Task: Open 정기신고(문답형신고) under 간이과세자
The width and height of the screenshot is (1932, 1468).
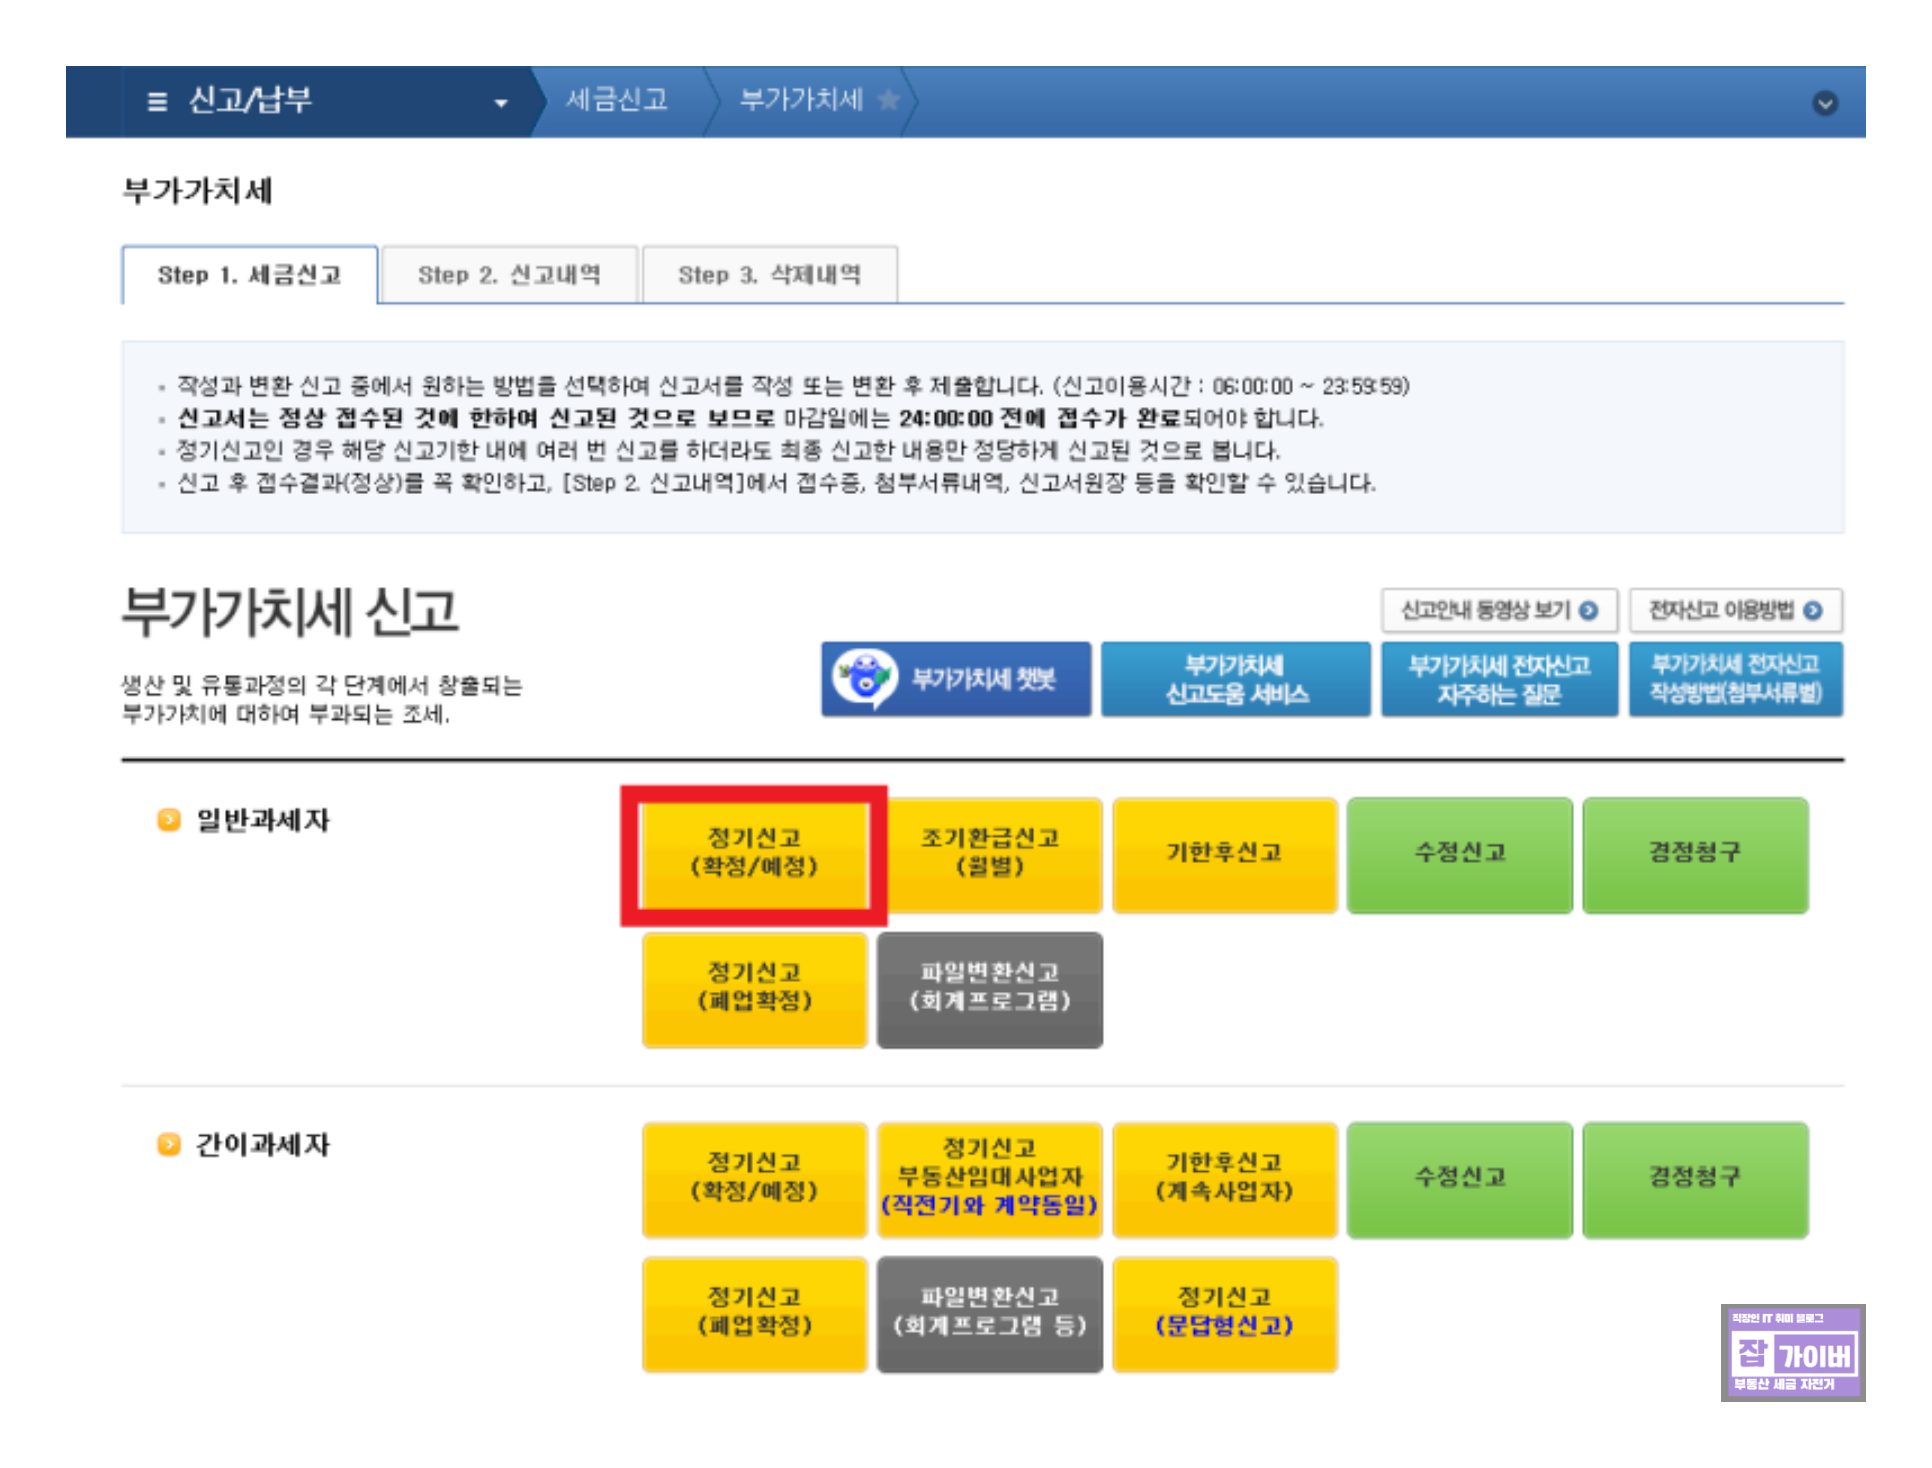Action: (x=1224, y=1312)
